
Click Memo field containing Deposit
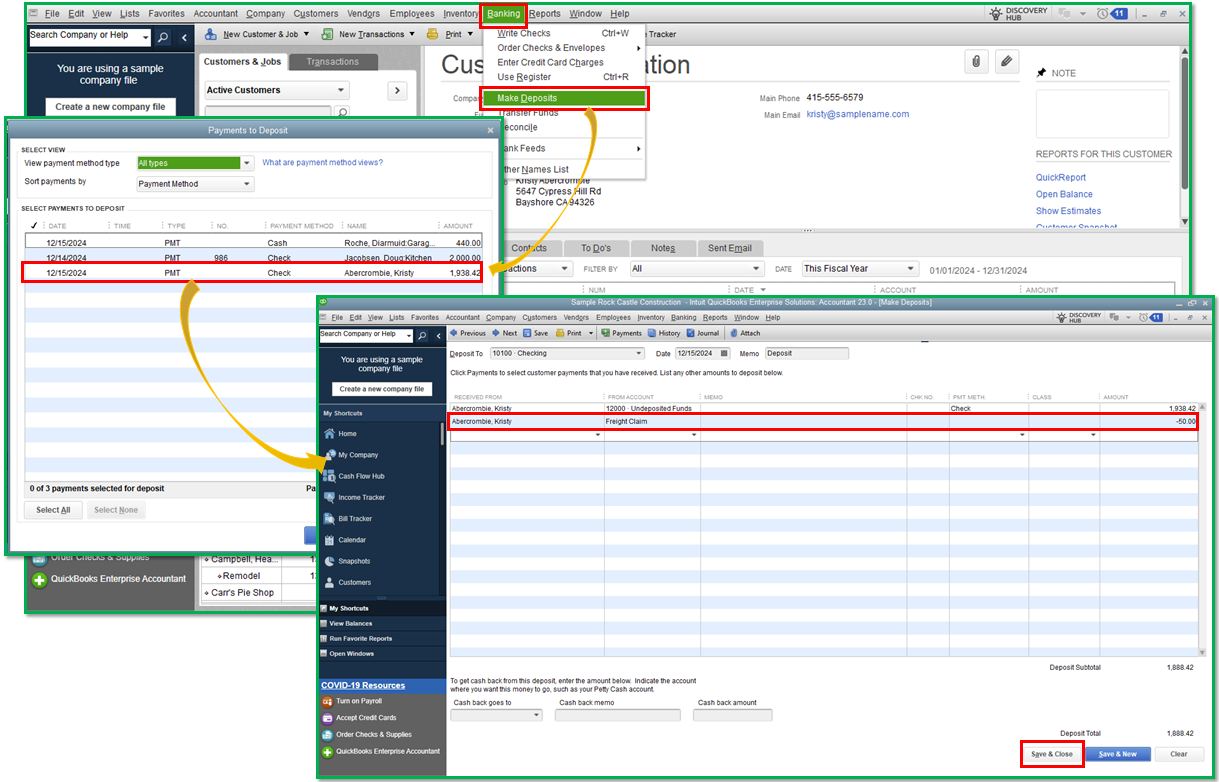tap(807, 354)
